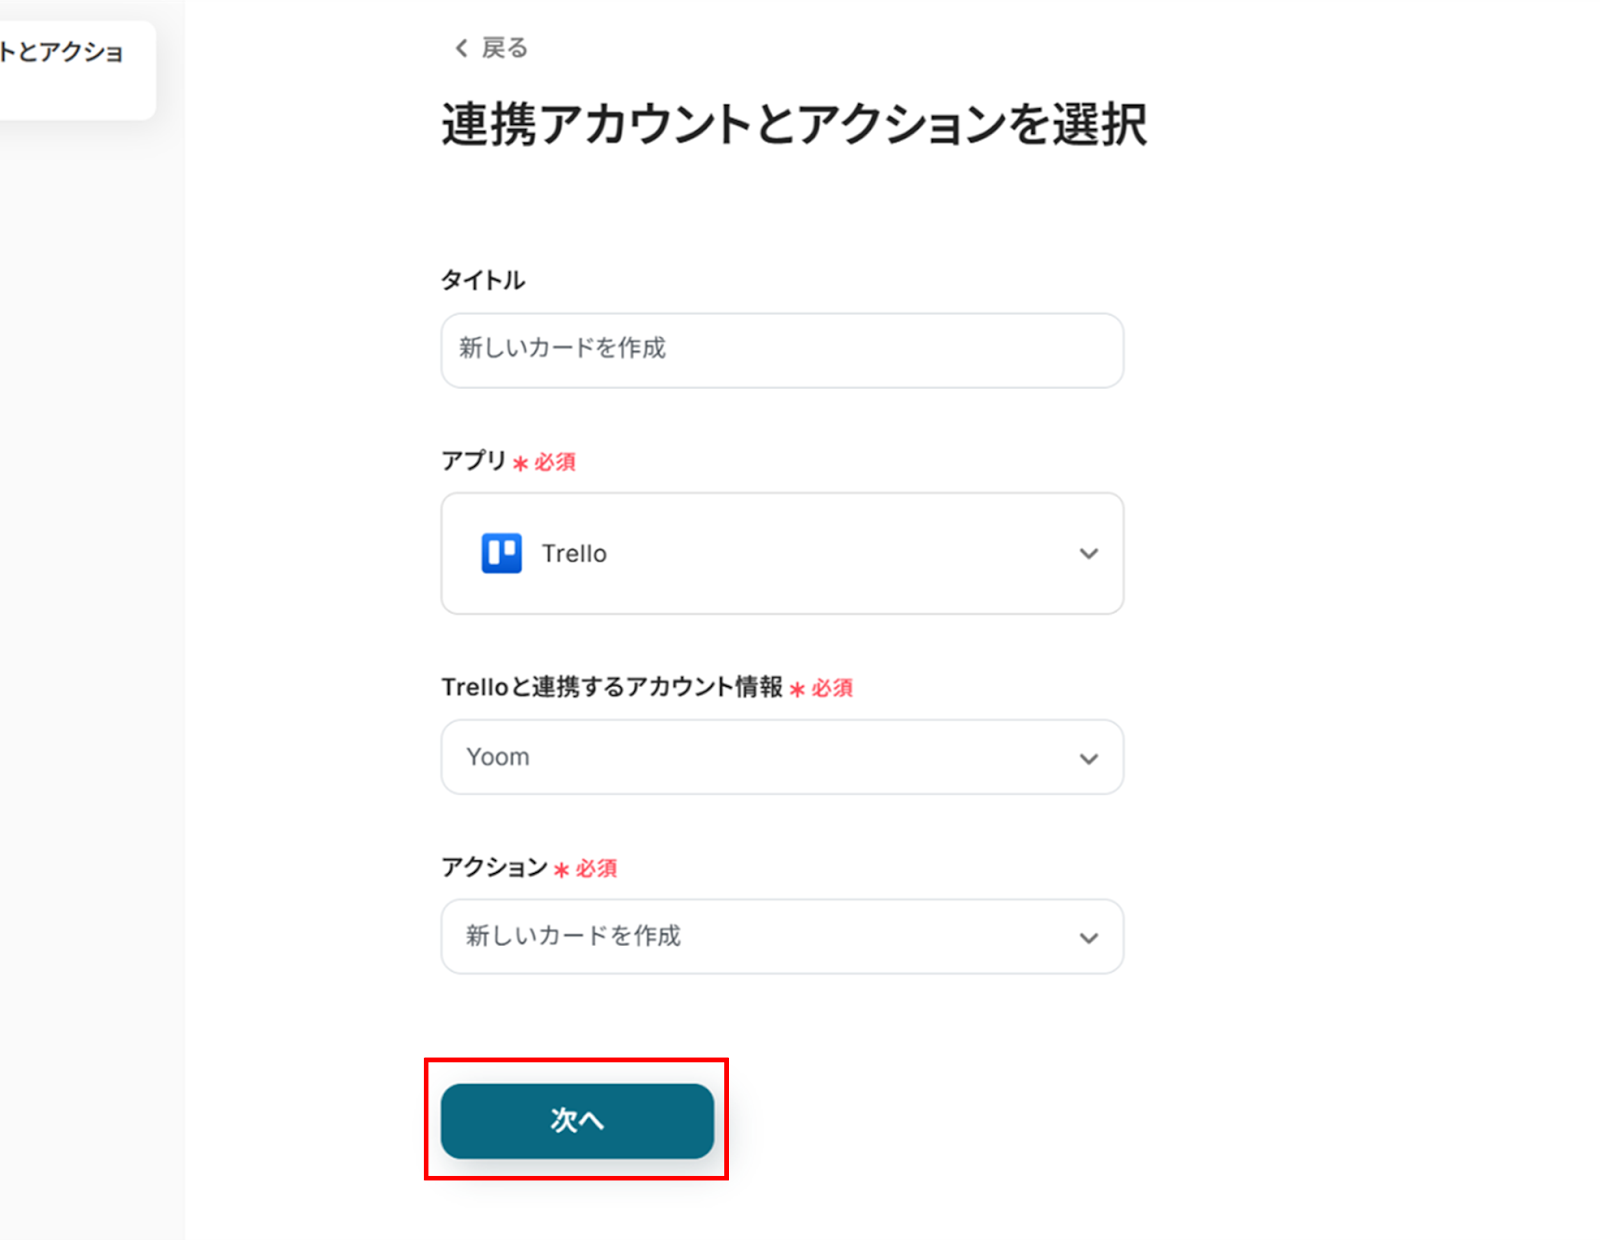
Task: Expand the アプリ dropdown chevron
Action: point(1088,553)
